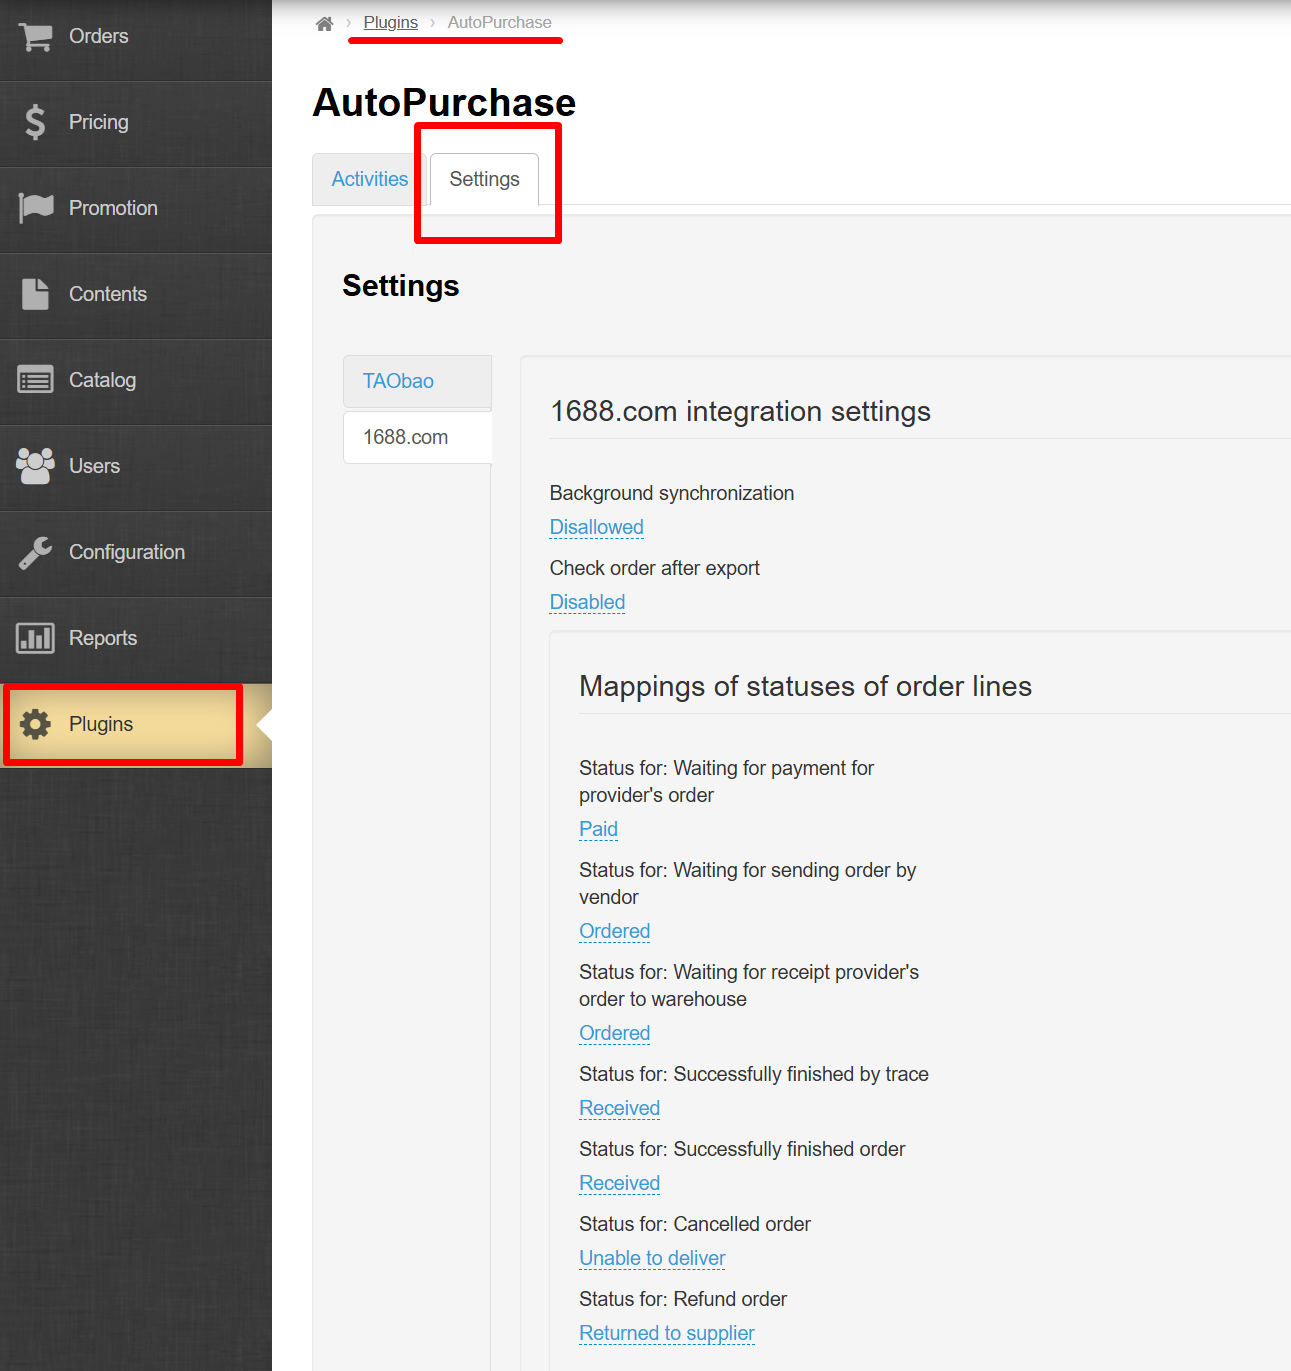This screenshot has height=1371, width=1291.
Task: Click the Plugins gear icon
Action: [x=35, y=724]
